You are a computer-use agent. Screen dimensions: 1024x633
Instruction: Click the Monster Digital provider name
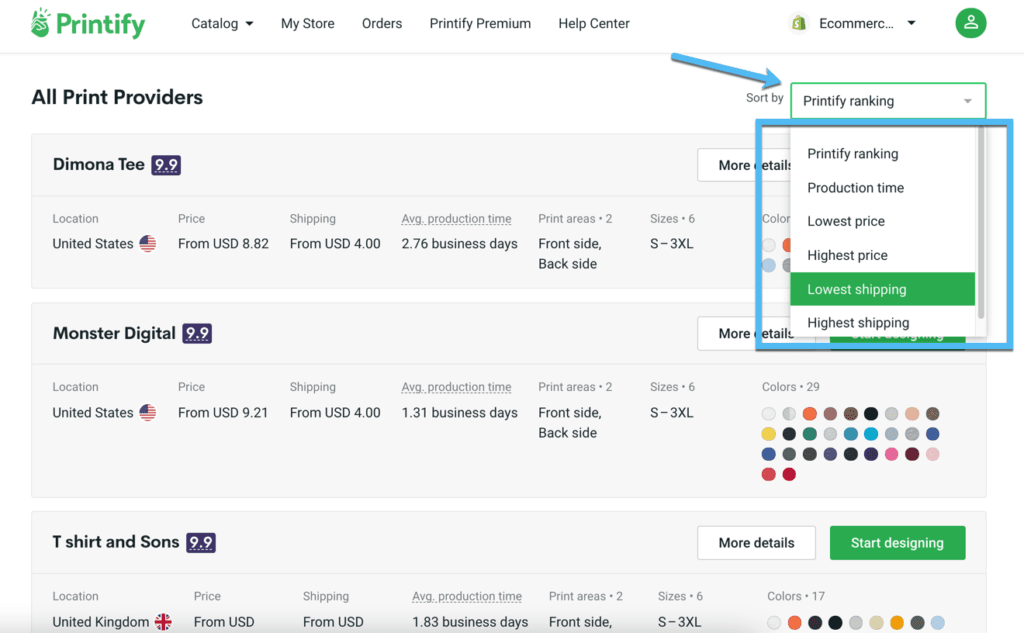click(x=114, y=334)
